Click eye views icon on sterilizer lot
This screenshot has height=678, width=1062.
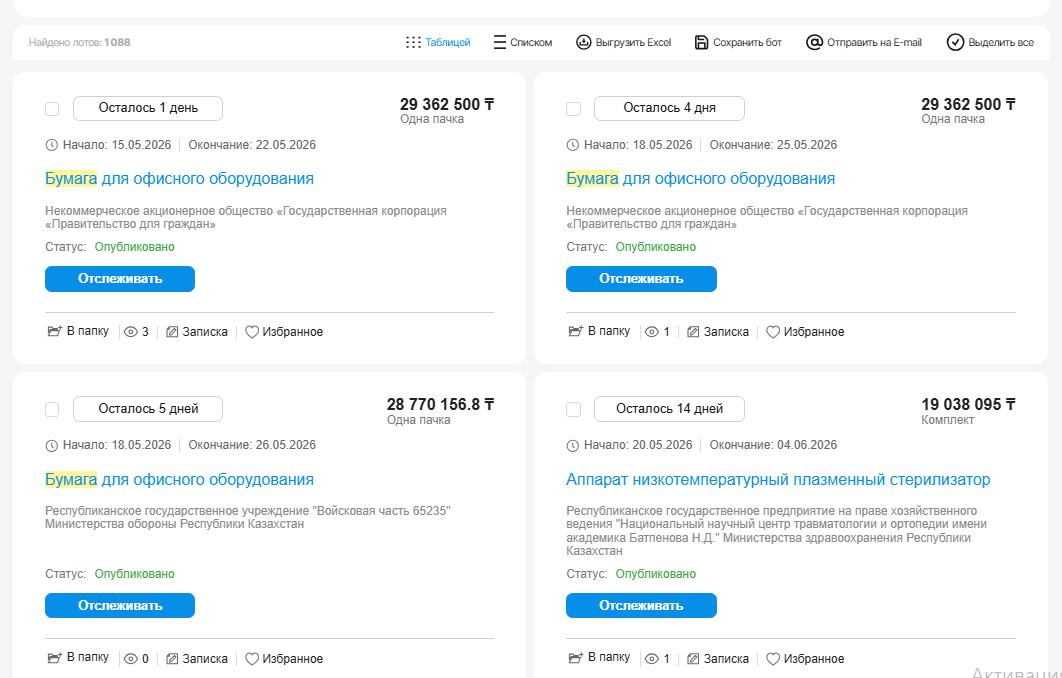[652, 659]
